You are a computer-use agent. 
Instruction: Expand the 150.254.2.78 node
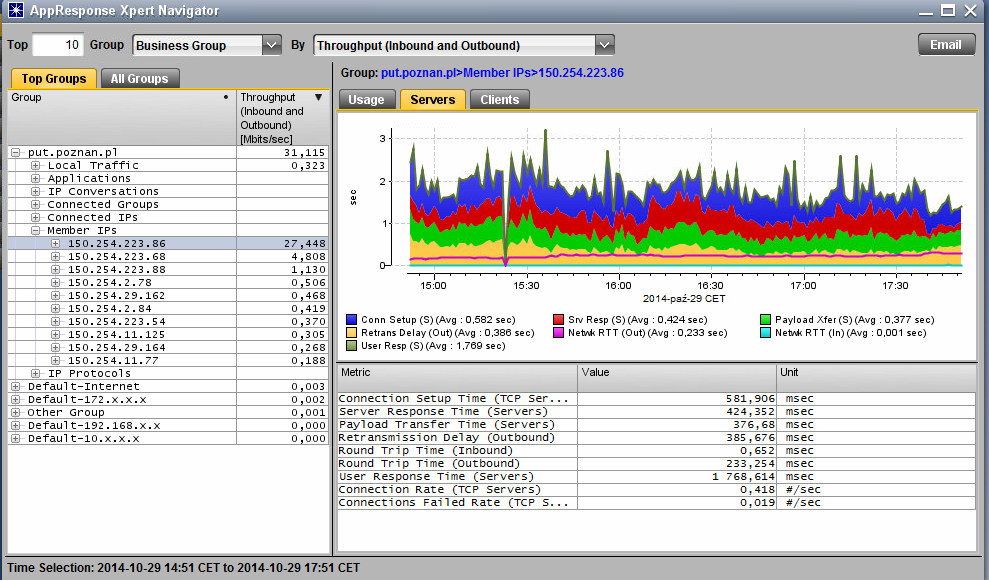[x=56, y=282]
